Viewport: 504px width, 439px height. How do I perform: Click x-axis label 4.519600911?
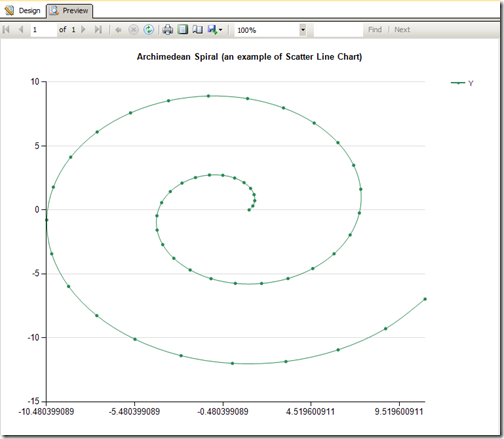click(310, 412)
